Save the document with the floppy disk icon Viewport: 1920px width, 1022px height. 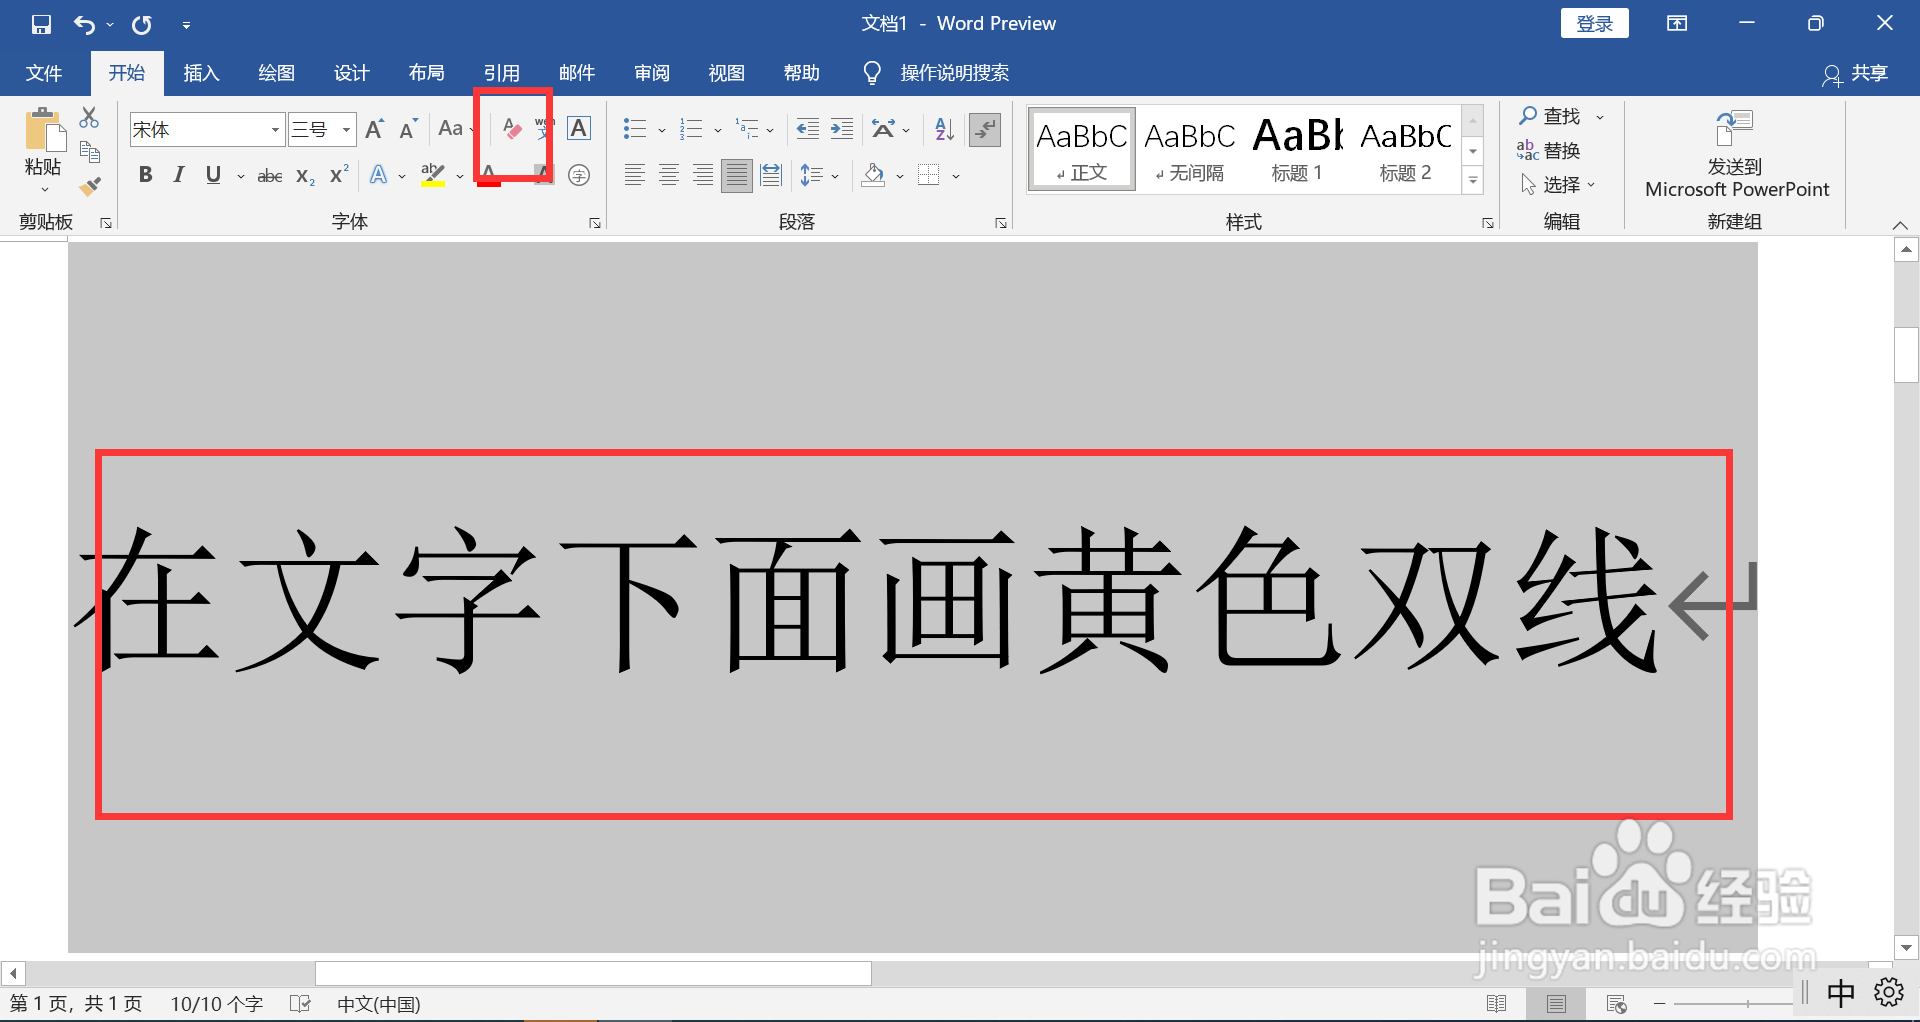click(x=41, y=24)
